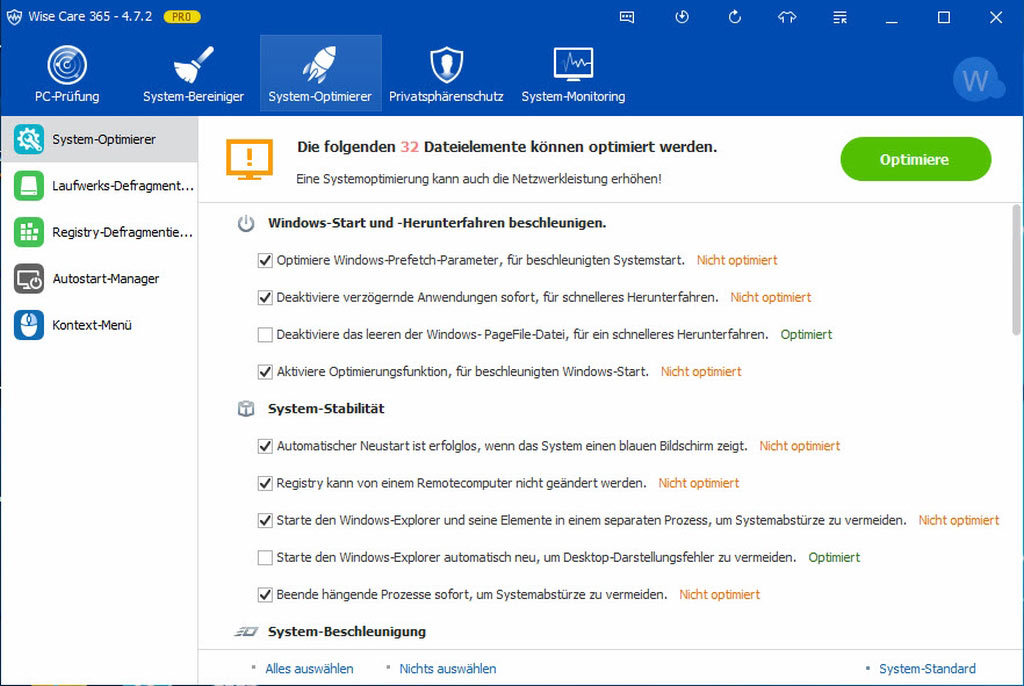This screenshot has width=1024, height=686.
Task: Select the System-Optimierer rocket icon
Action: pos(320,65)
